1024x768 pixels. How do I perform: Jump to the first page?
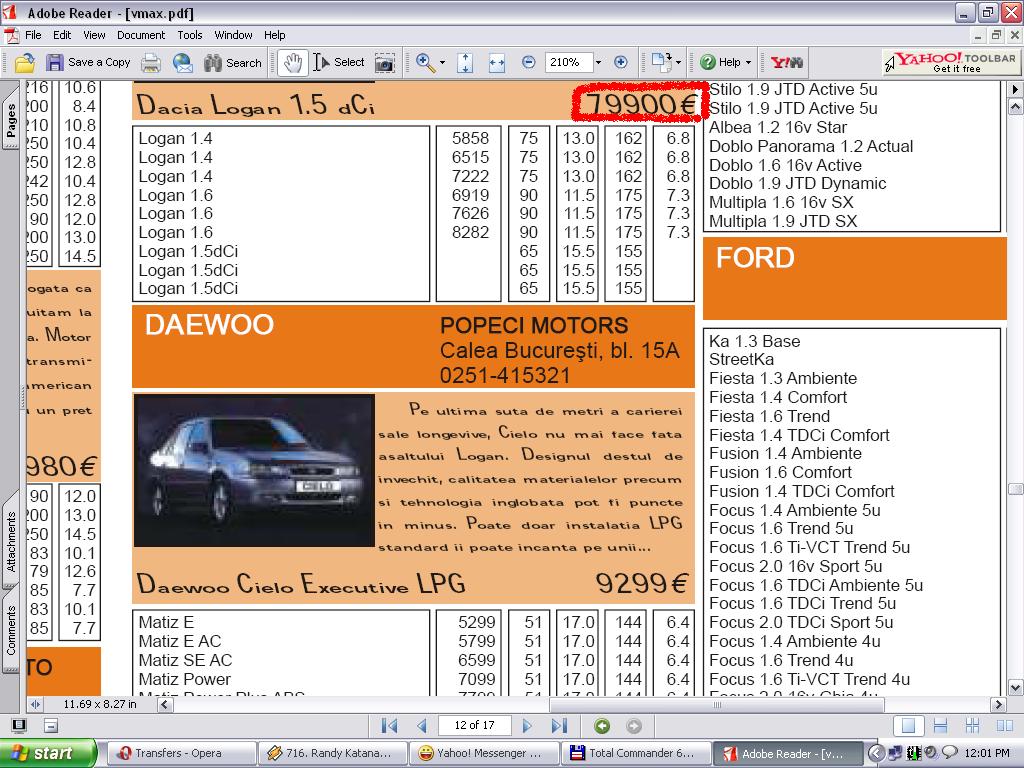click(390, 725)
